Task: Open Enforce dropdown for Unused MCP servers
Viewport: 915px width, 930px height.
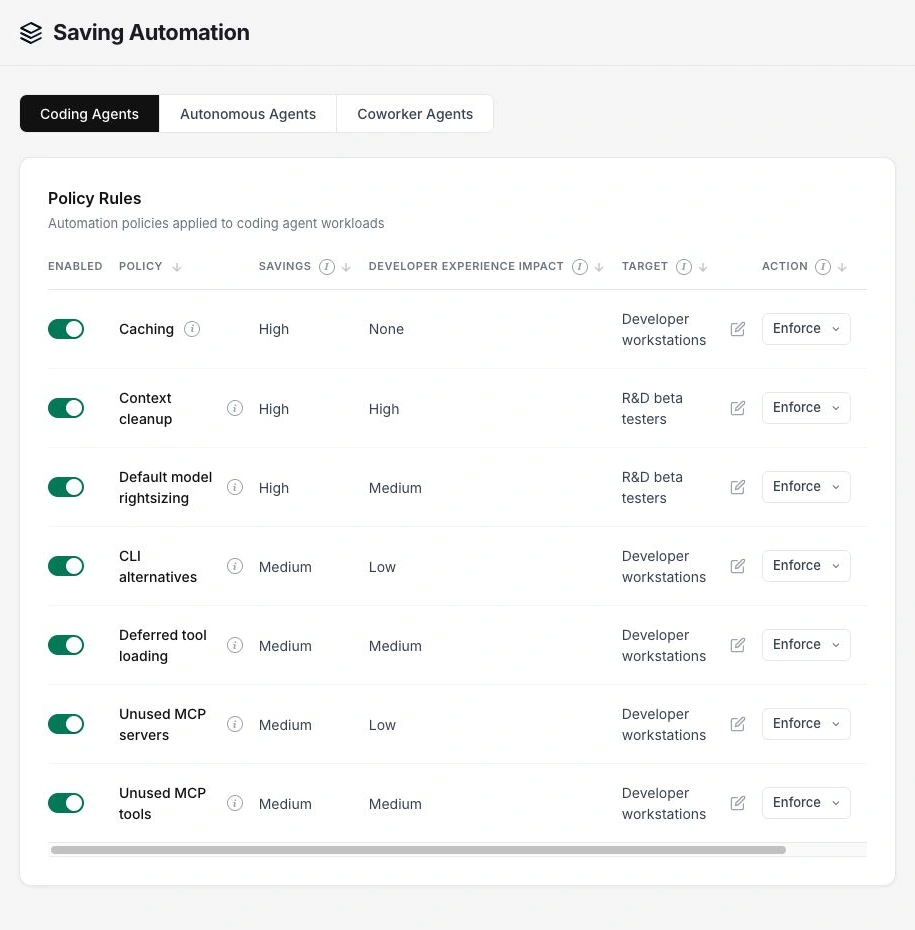Action: click(x=806, y=723)
